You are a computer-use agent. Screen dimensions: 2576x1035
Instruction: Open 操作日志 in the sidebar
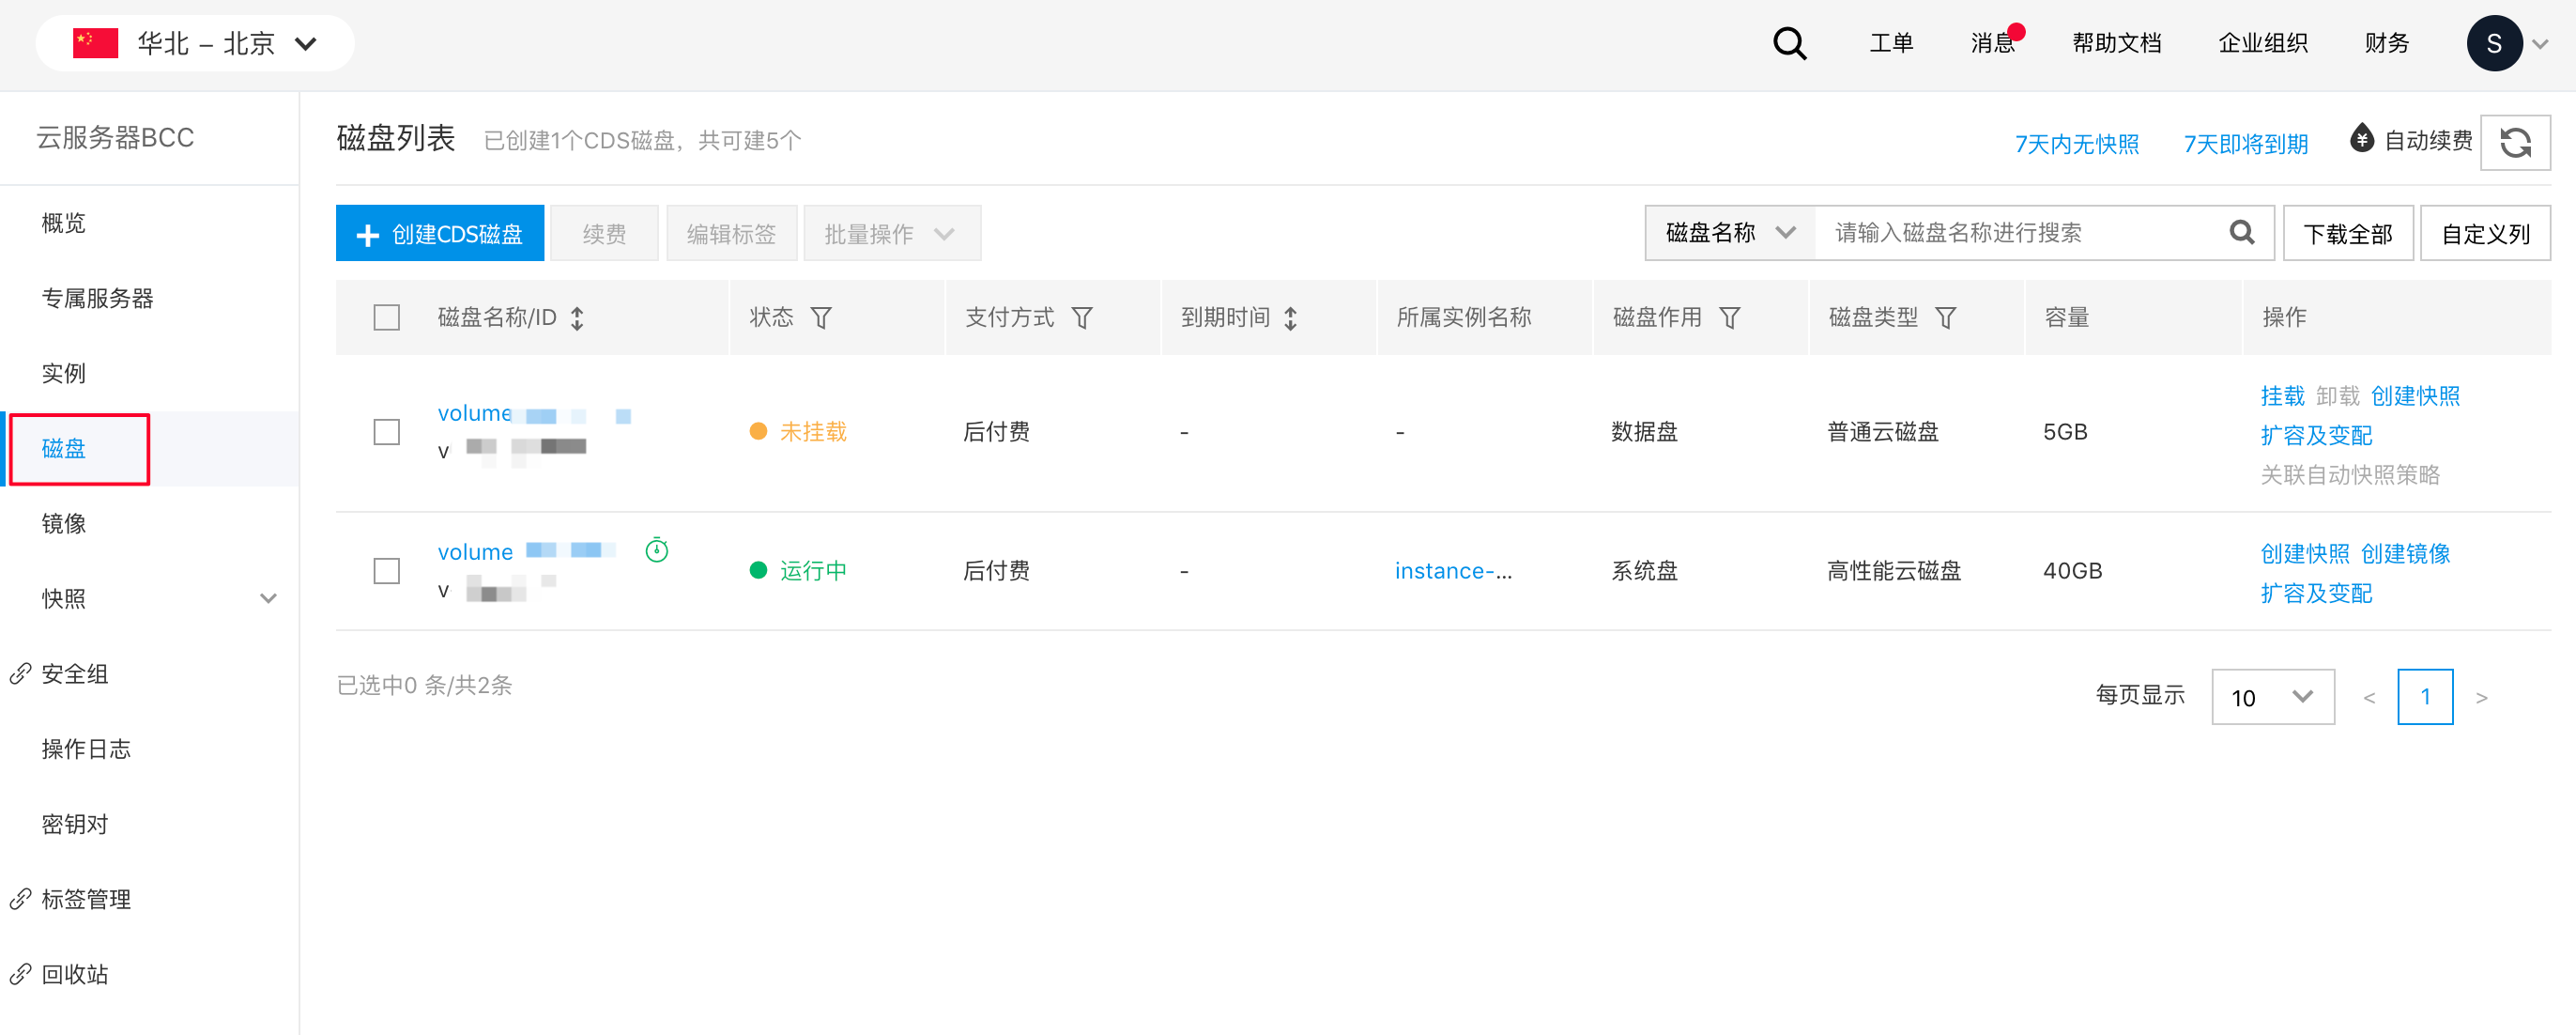pos(86,748)
